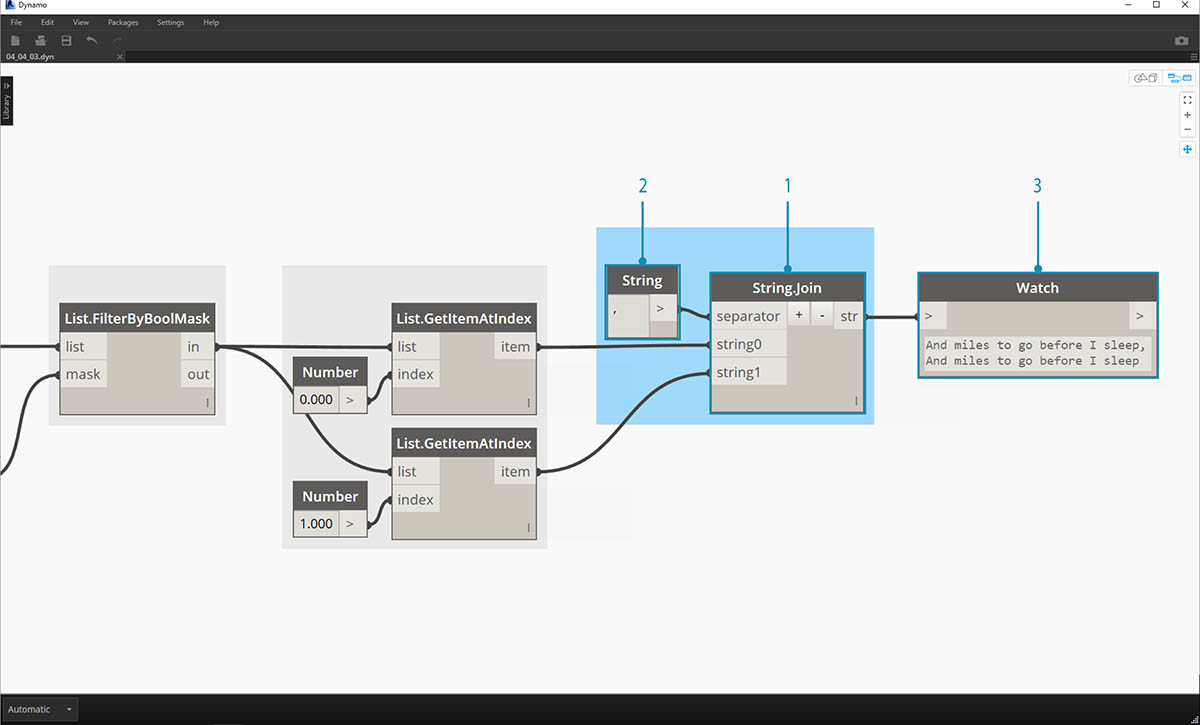Close the 04_04_03.dyn tab
The width and height of the screenshot is (1200, 725).
click(x=119, y=57)
